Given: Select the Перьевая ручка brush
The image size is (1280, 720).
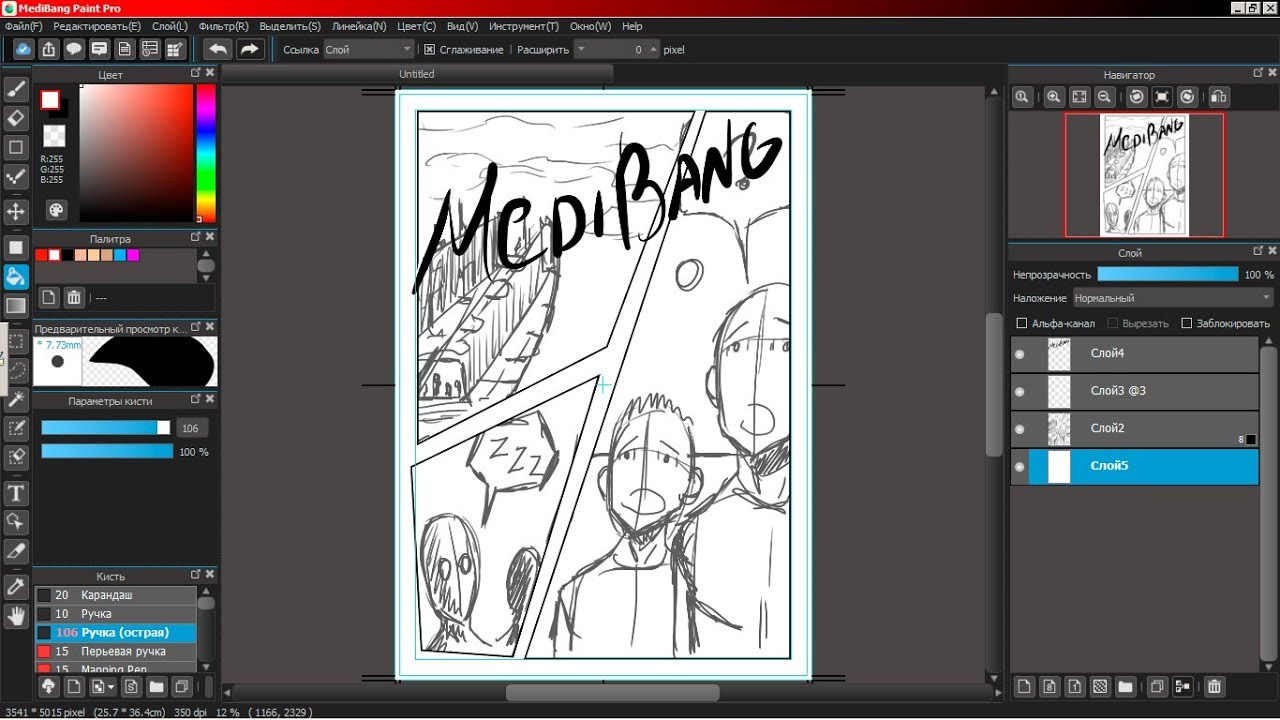Looking at the screenshot, I should coord(115,651).
